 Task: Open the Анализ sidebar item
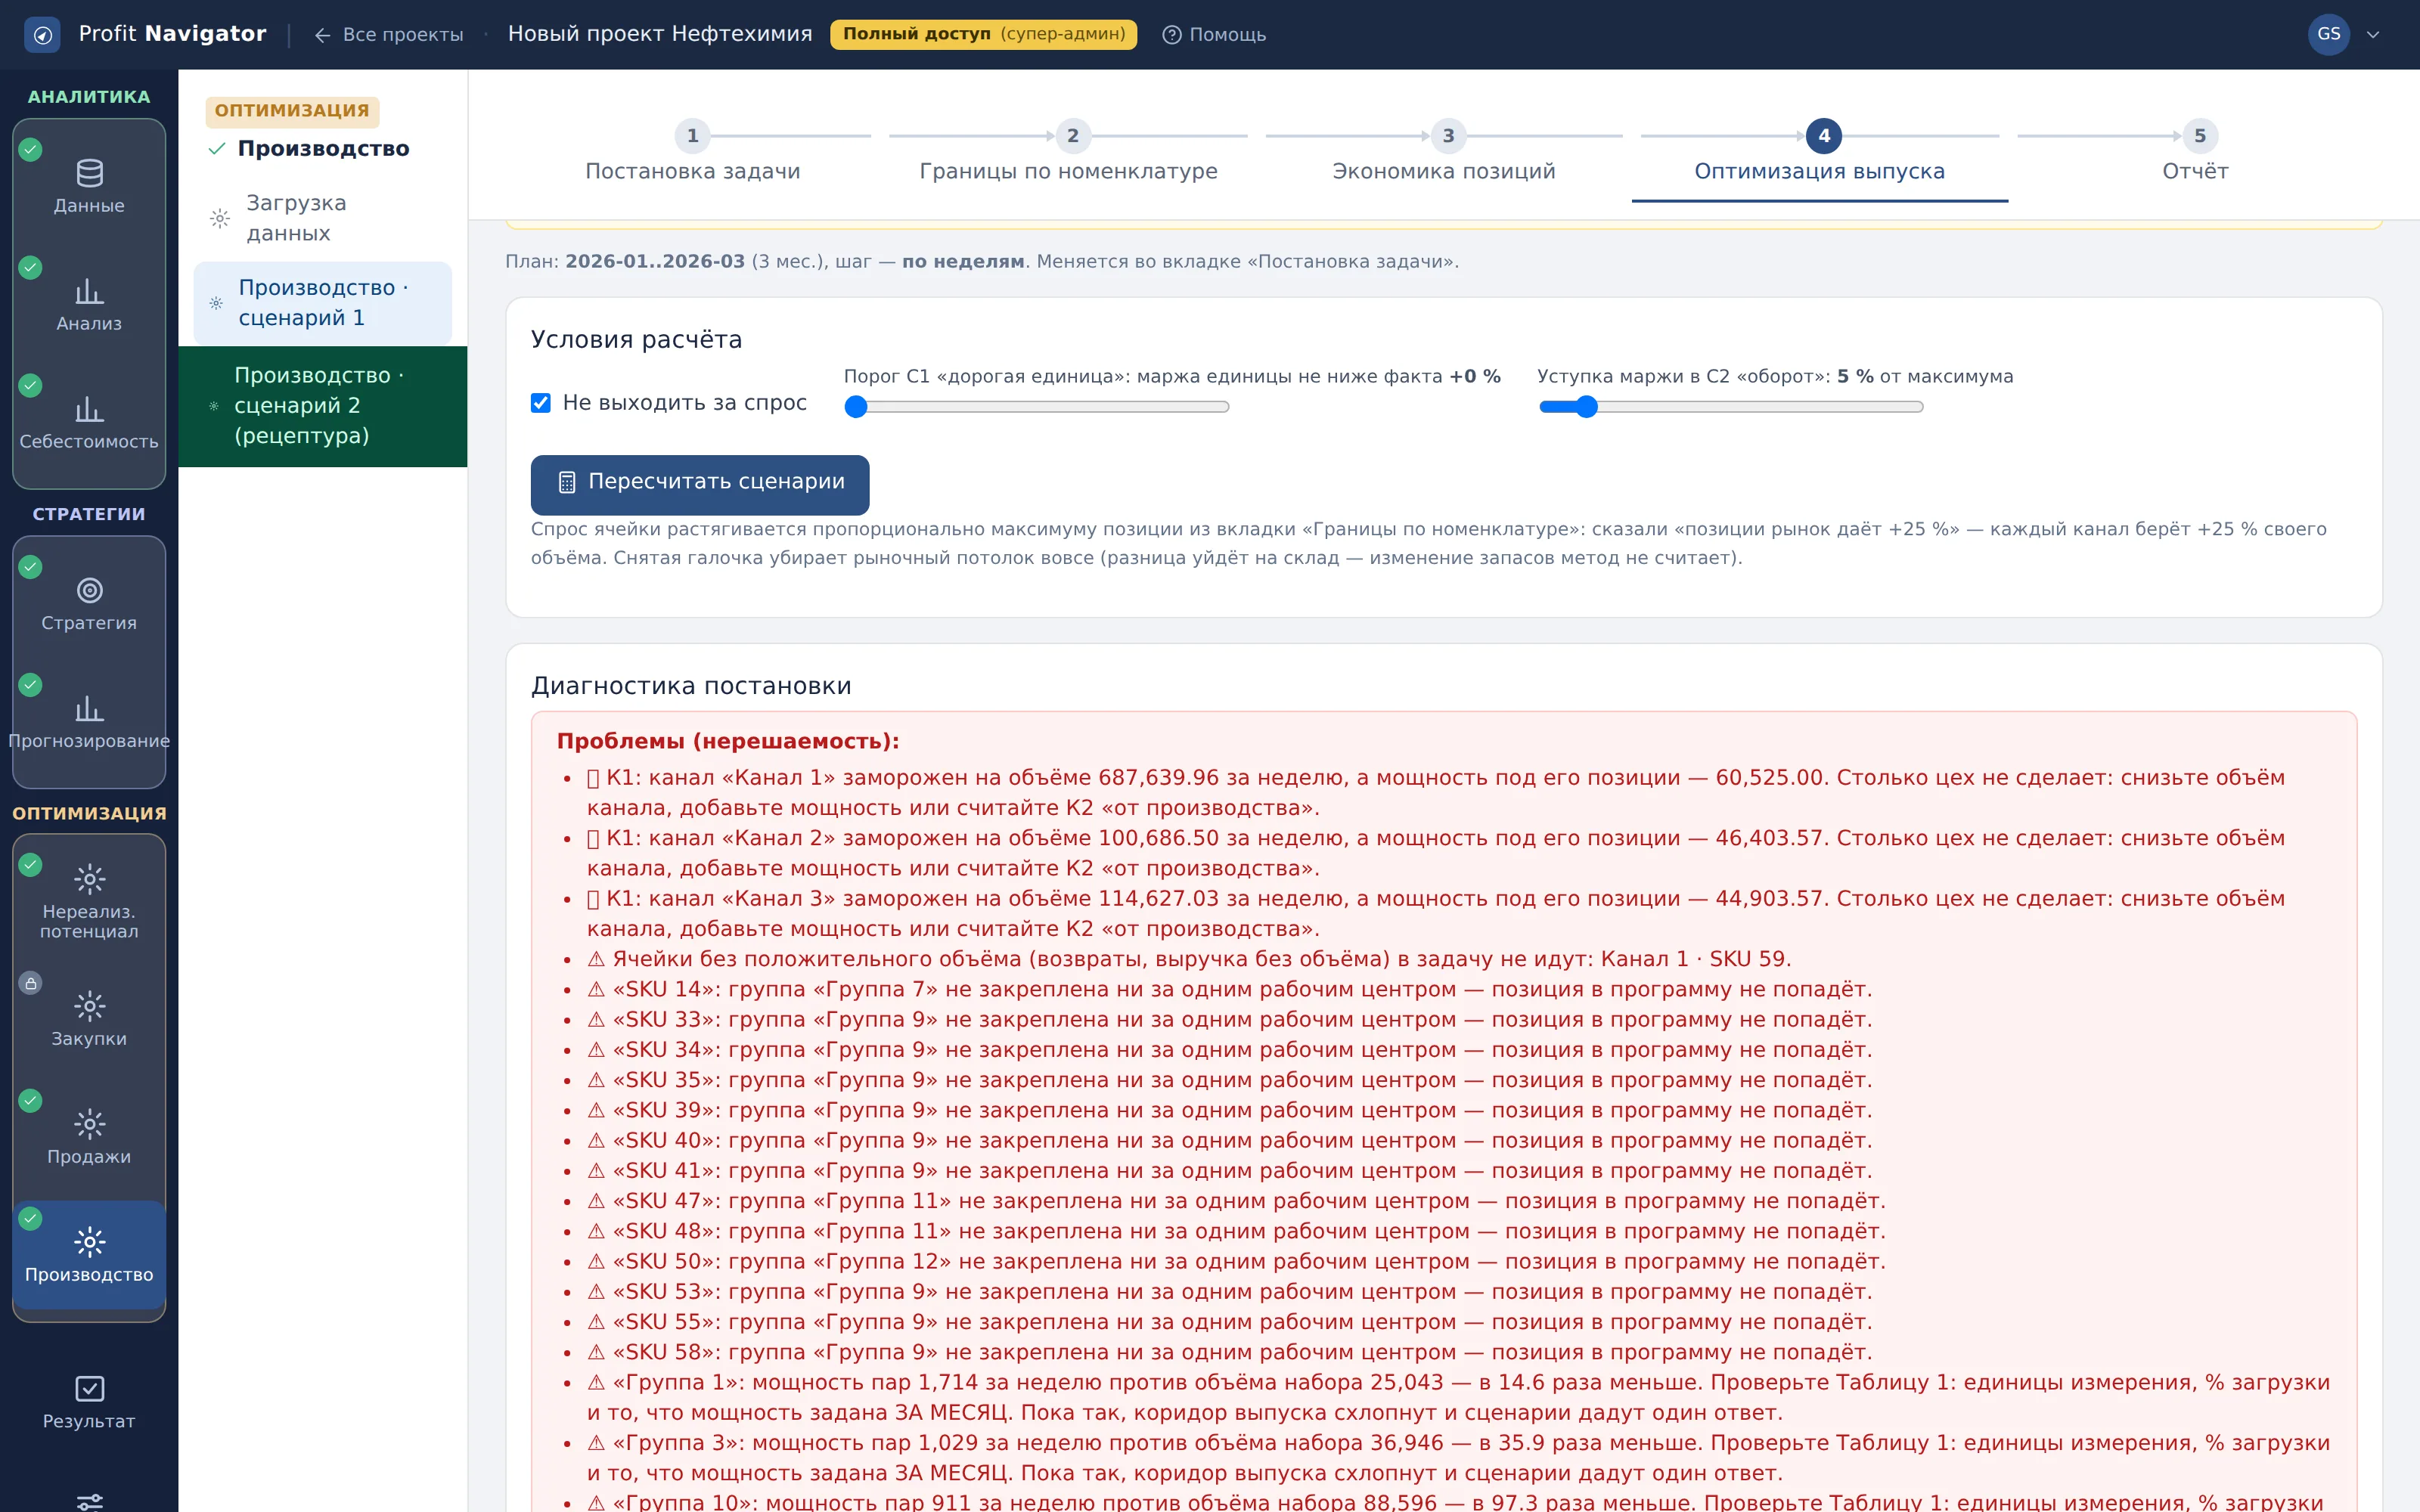[89, 305]
